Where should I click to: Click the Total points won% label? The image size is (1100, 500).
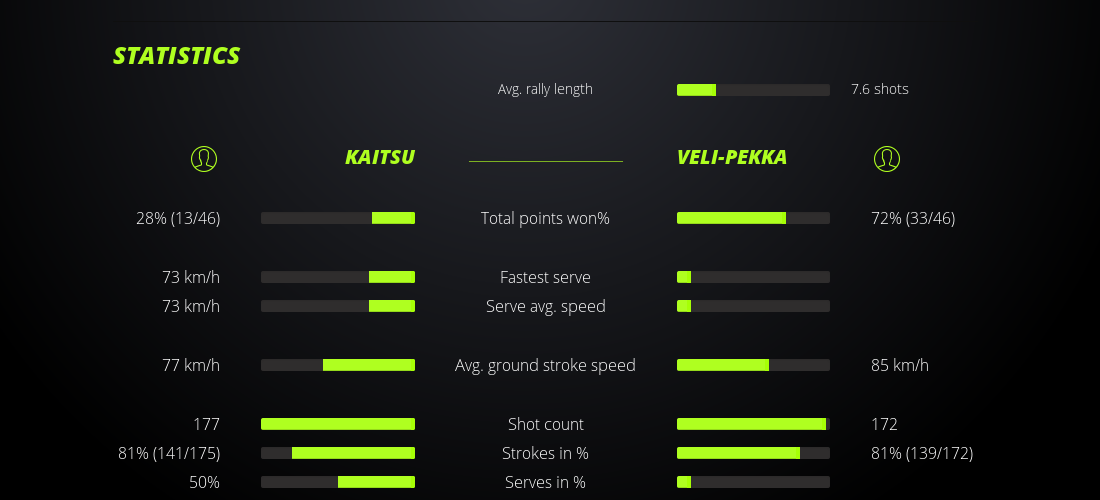click(545, 218)
